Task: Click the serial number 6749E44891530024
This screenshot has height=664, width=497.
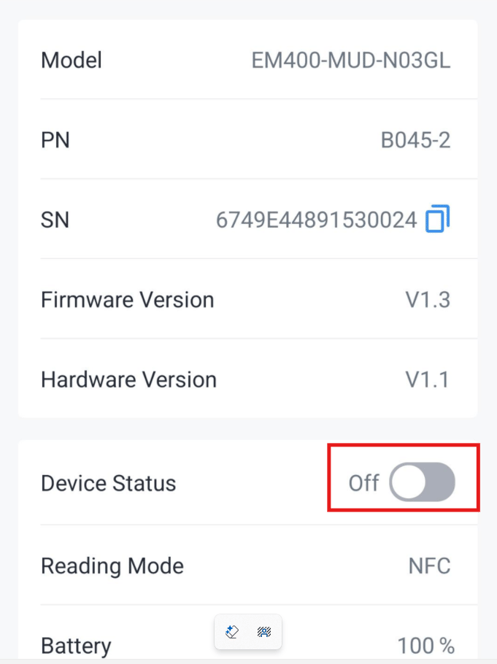Action: pos(317,220)
